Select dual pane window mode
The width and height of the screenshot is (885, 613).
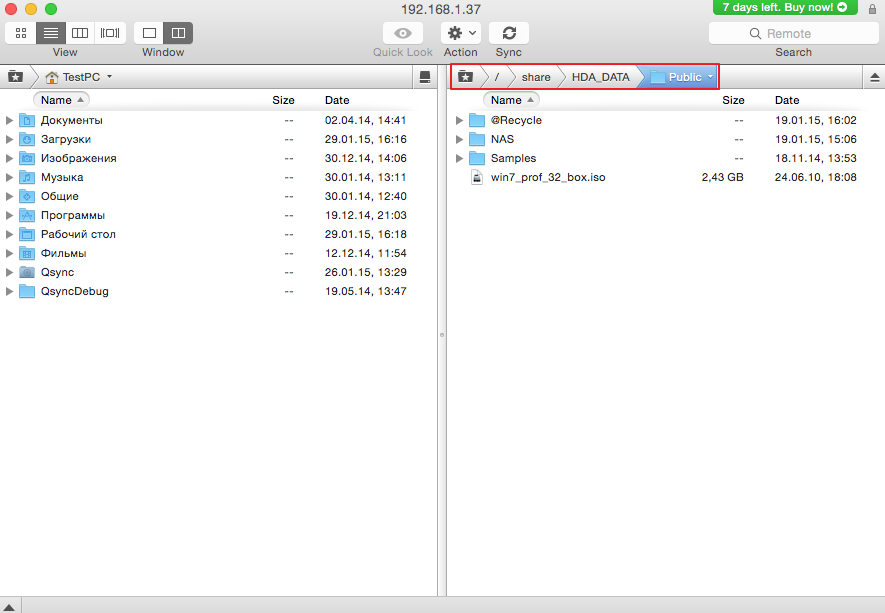[x=178, y=33]
